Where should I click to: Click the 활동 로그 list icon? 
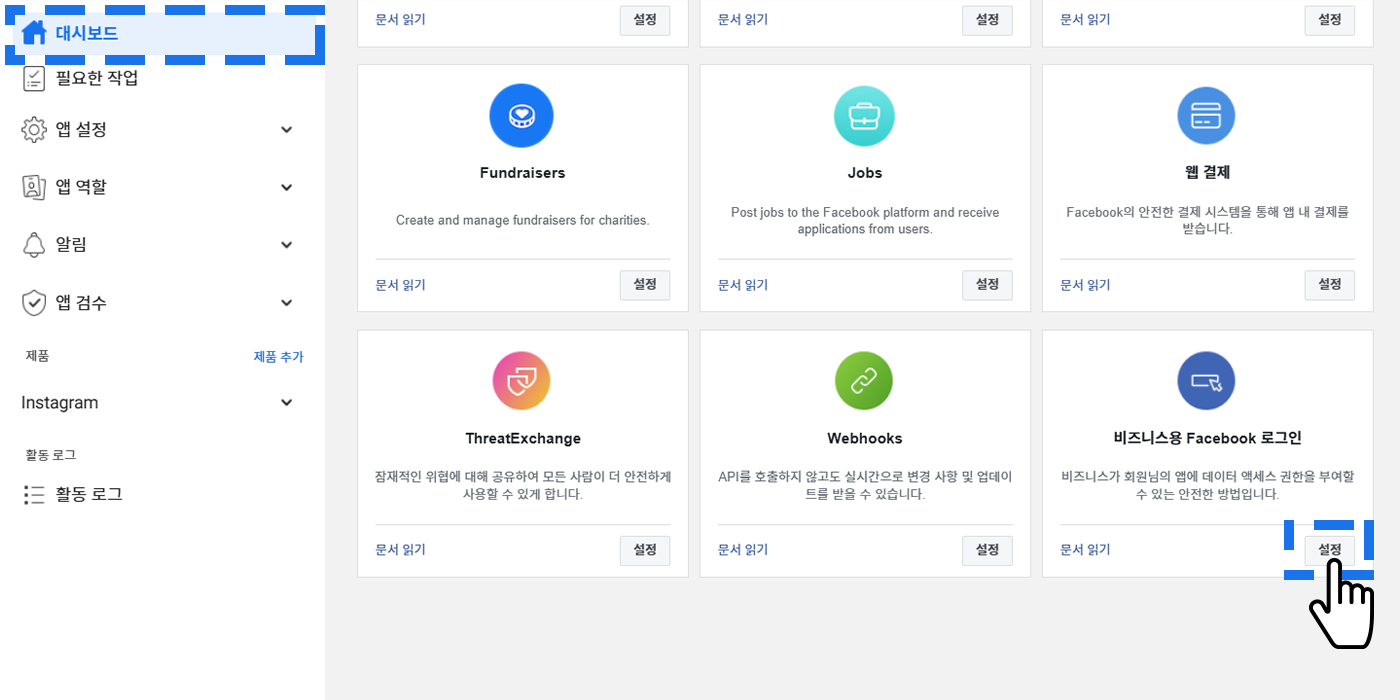[34, 495]
